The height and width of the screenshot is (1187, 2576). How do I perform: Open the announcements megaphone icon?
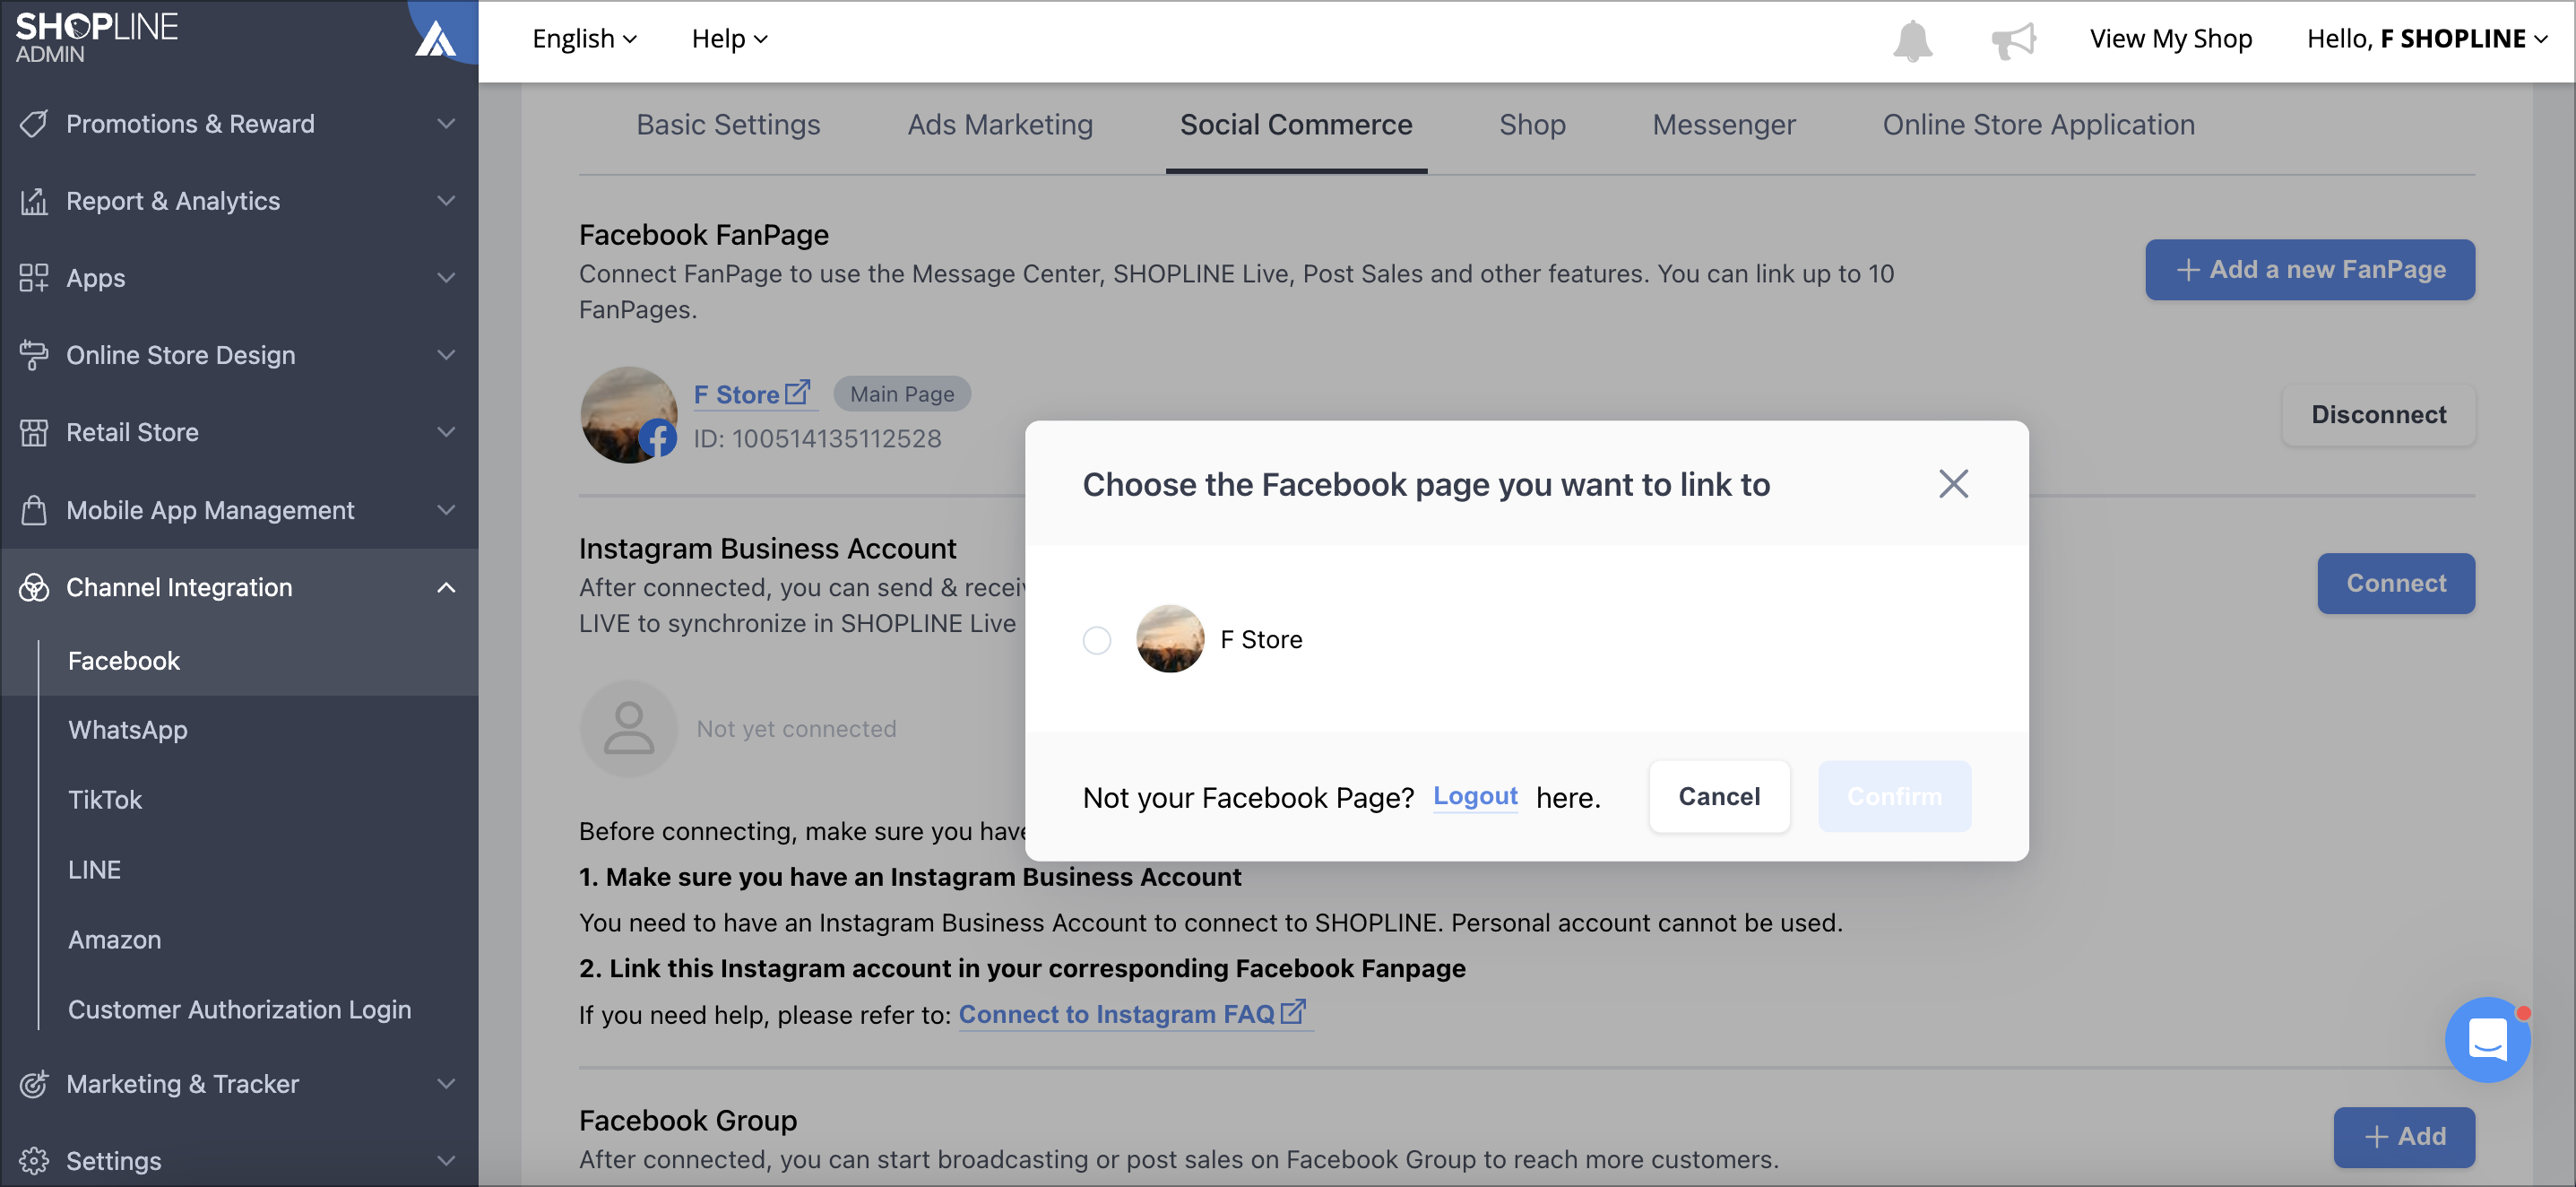pos(2013,40)
